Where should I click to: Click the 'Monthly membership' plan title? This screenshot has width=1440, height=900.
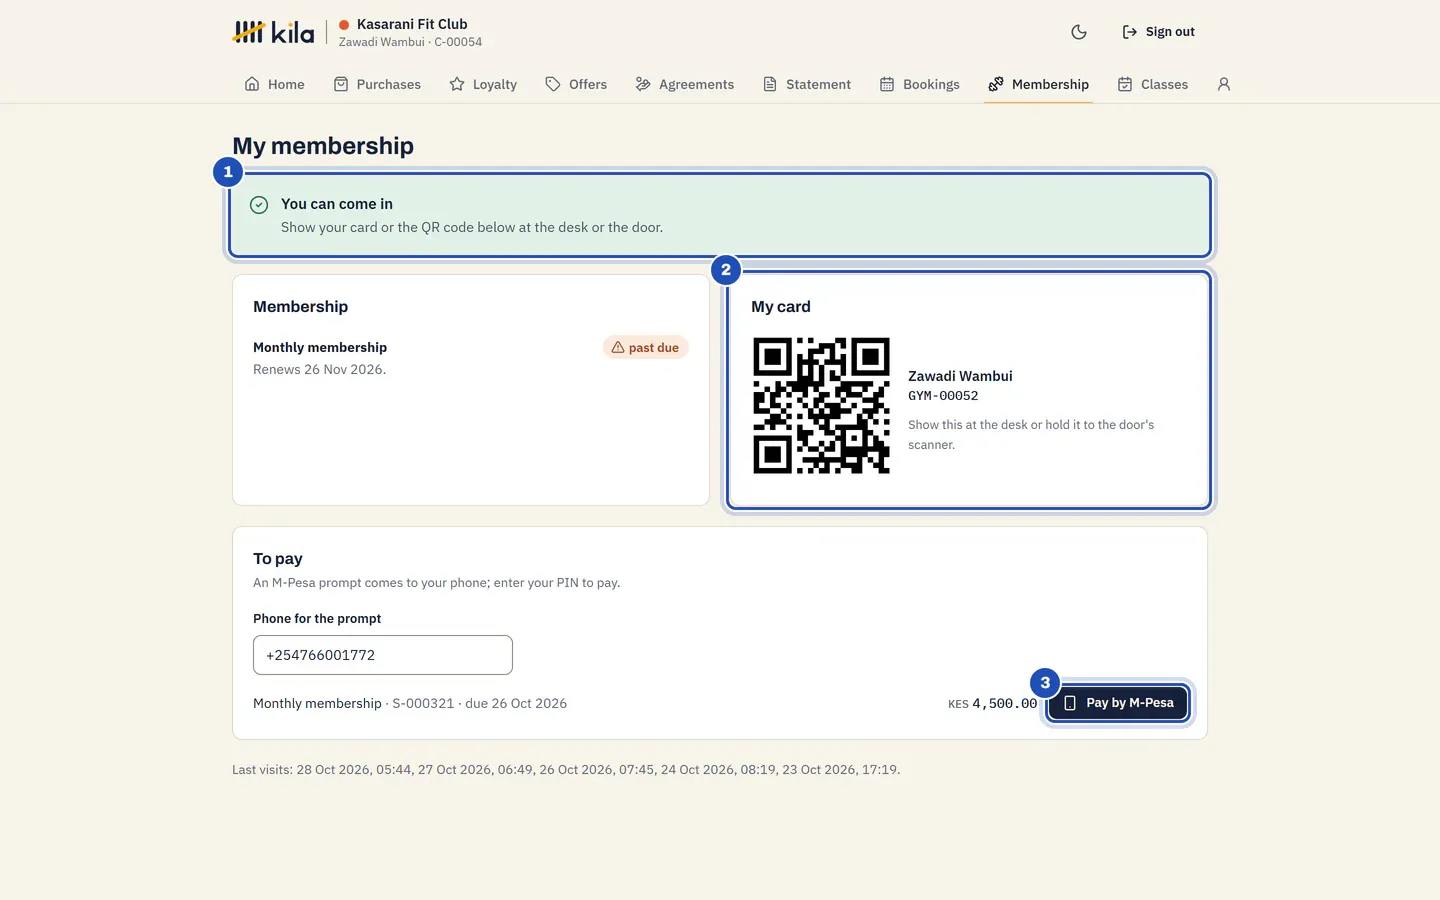click(320, 348)
